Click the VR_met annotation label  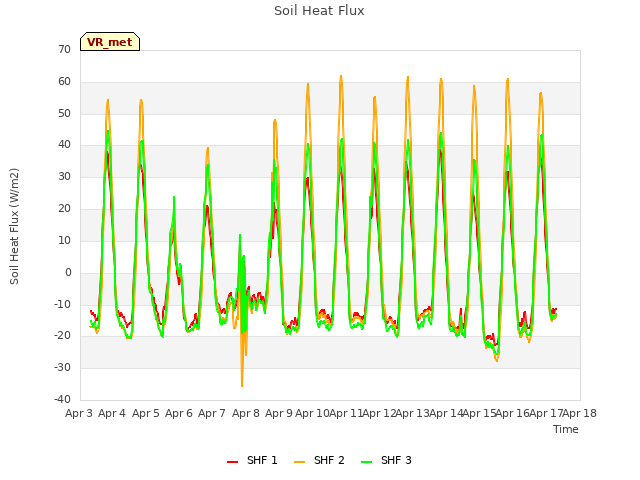[110, 42]
